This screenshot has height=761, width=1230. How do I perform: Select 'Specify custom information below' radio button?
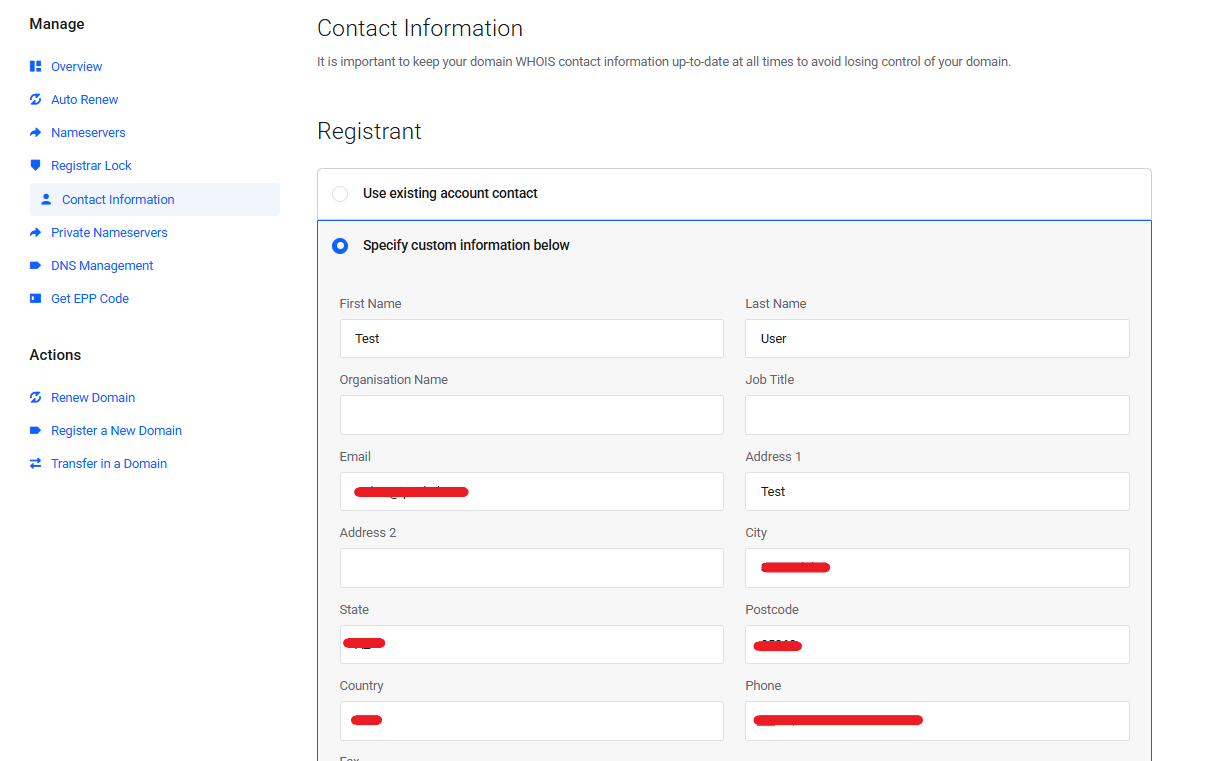(340, 246)
